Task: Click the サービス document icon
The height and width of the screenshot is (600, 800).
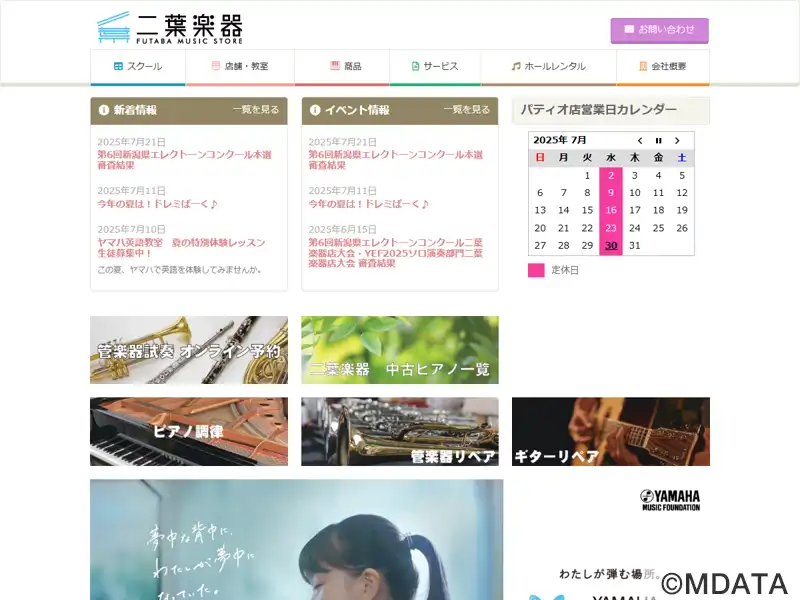Action: [x=415, y=66]
